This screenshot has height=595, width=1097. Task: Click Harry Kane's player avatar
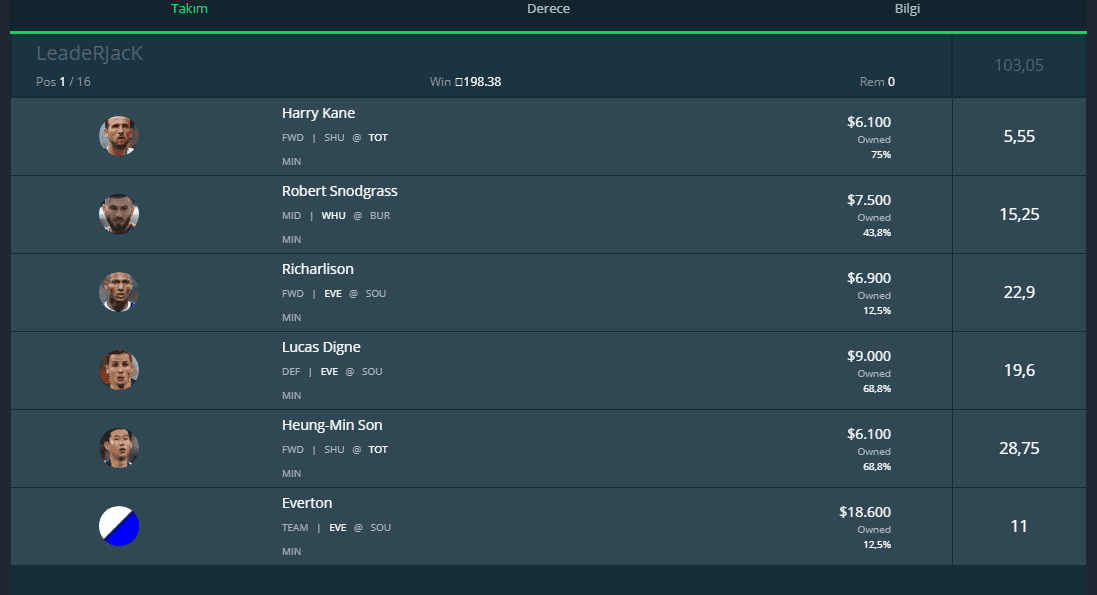(119, 136)
